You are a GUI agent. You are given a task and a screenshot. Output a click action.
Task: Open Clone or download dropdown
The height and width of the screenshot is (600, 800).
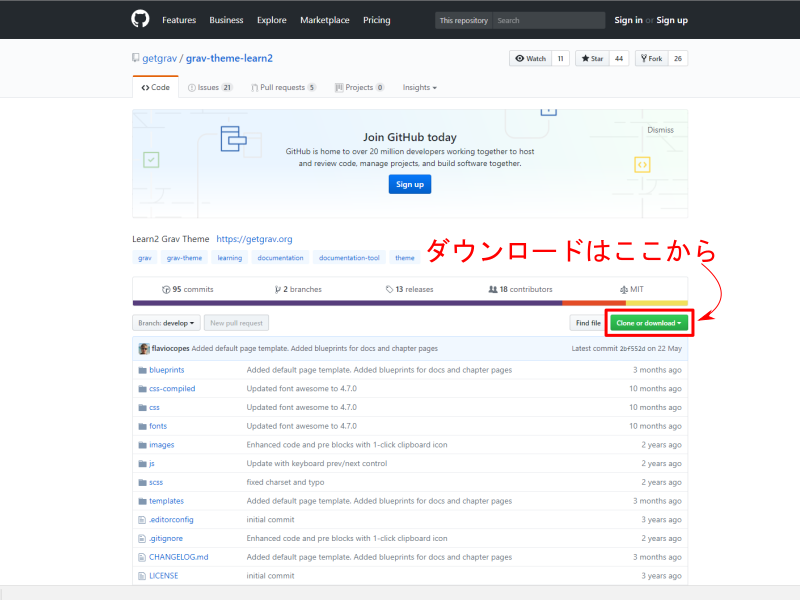[x=649, y=323]
